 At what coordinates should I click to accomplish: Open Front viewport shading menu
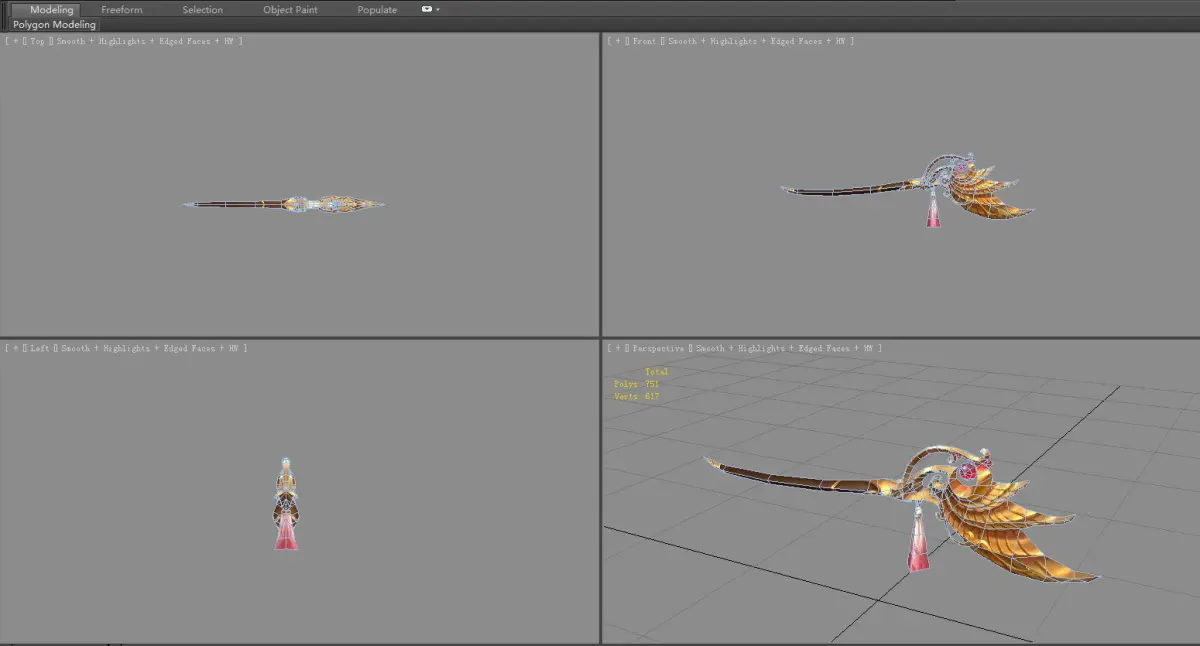[x=755, y=41]
